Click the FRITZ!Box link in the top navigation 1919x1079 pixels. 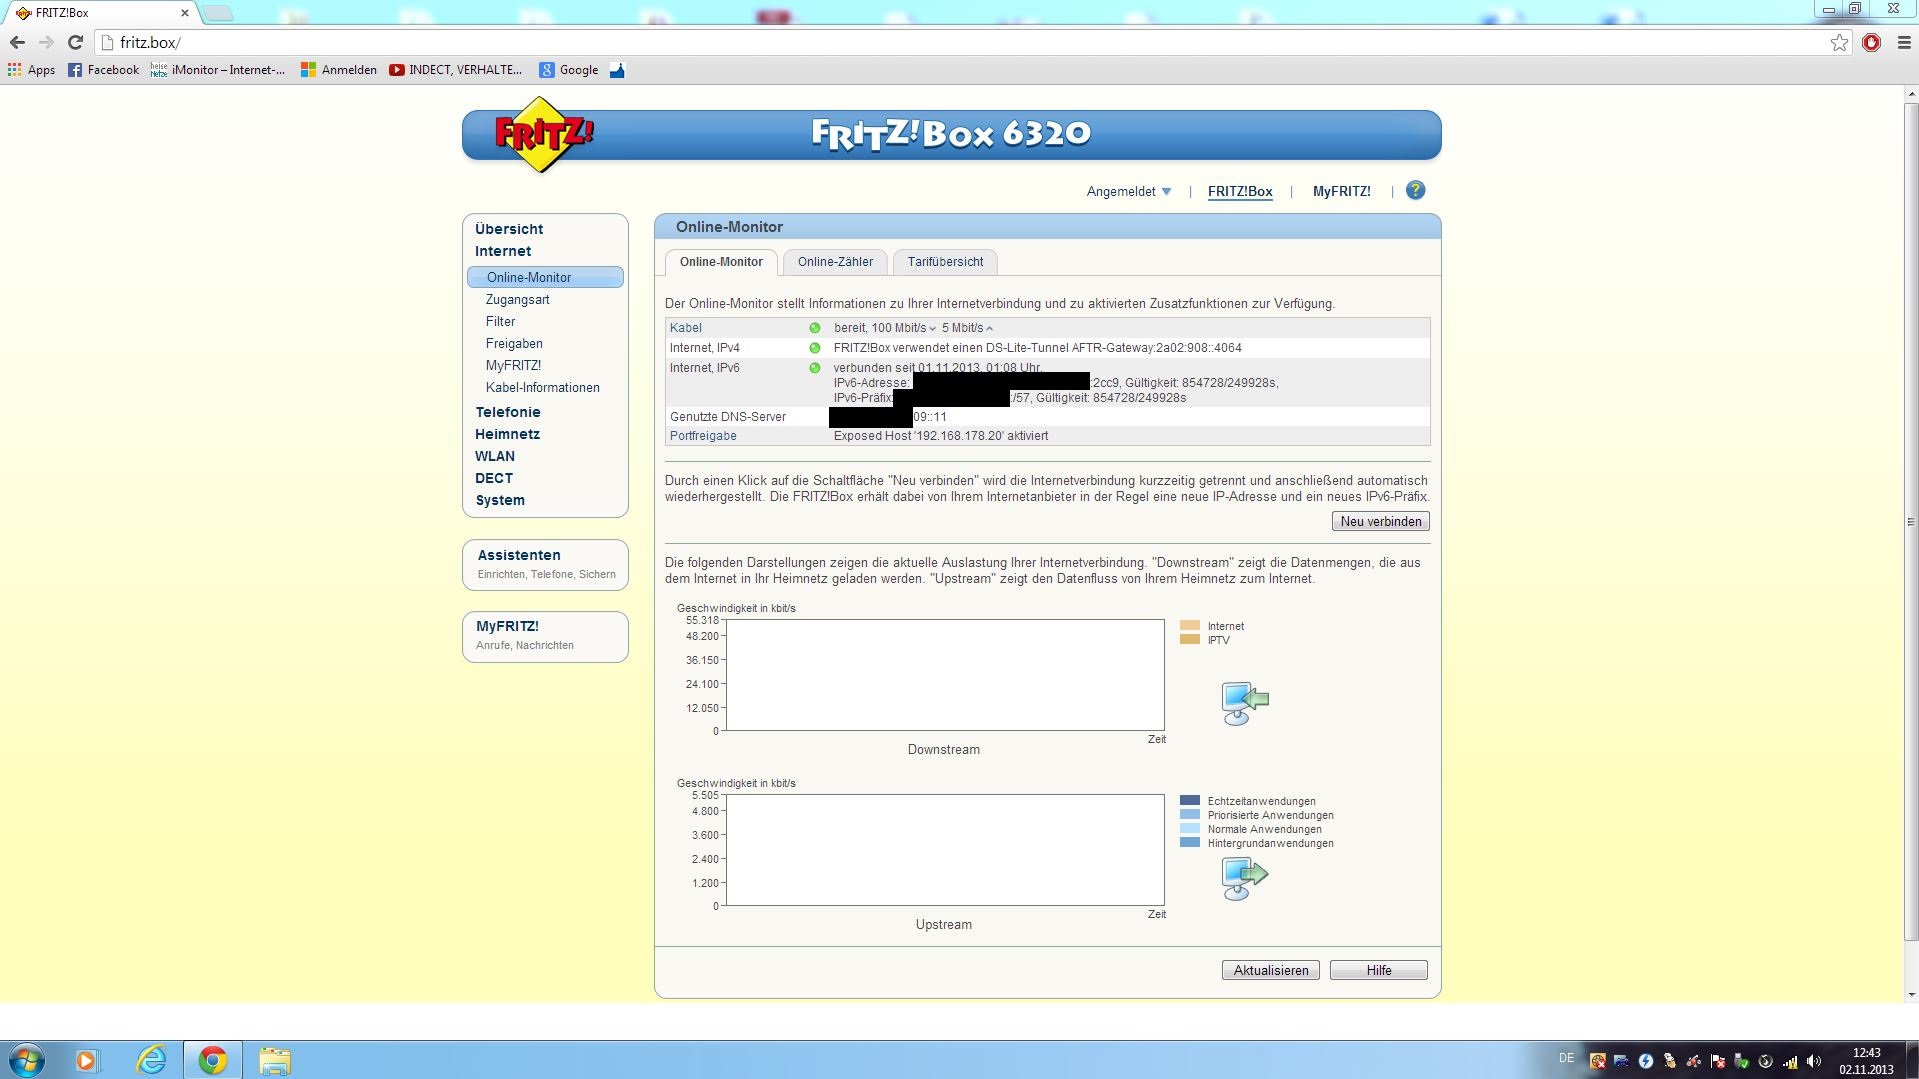1240,192
